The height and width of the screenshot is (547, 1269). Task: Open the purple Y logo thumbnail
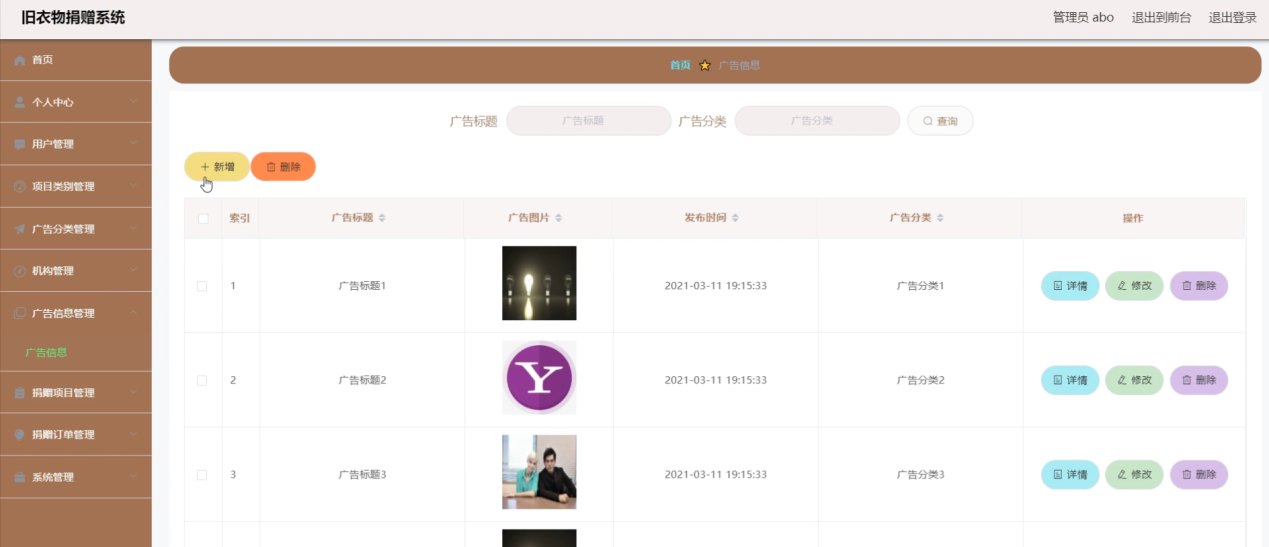(x=539, y=378)
